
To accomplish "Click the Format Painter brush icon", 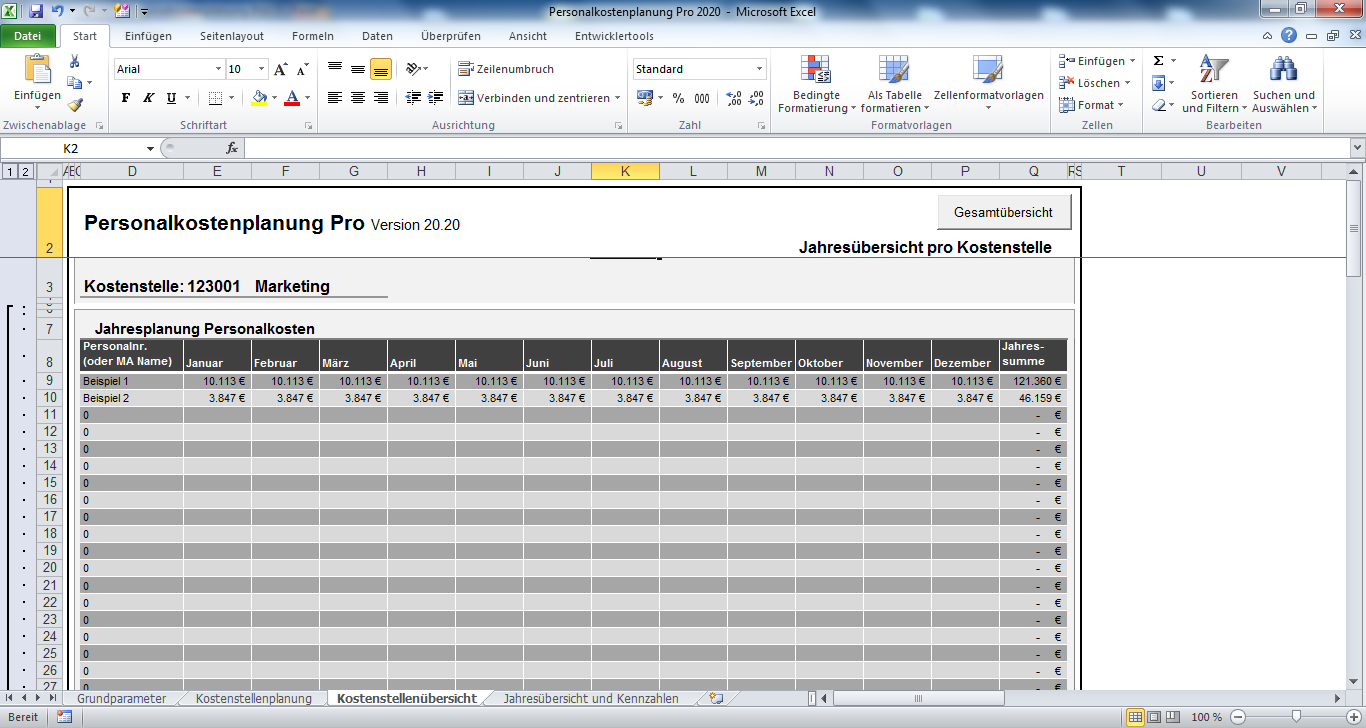I will click(x=75, y=105).
